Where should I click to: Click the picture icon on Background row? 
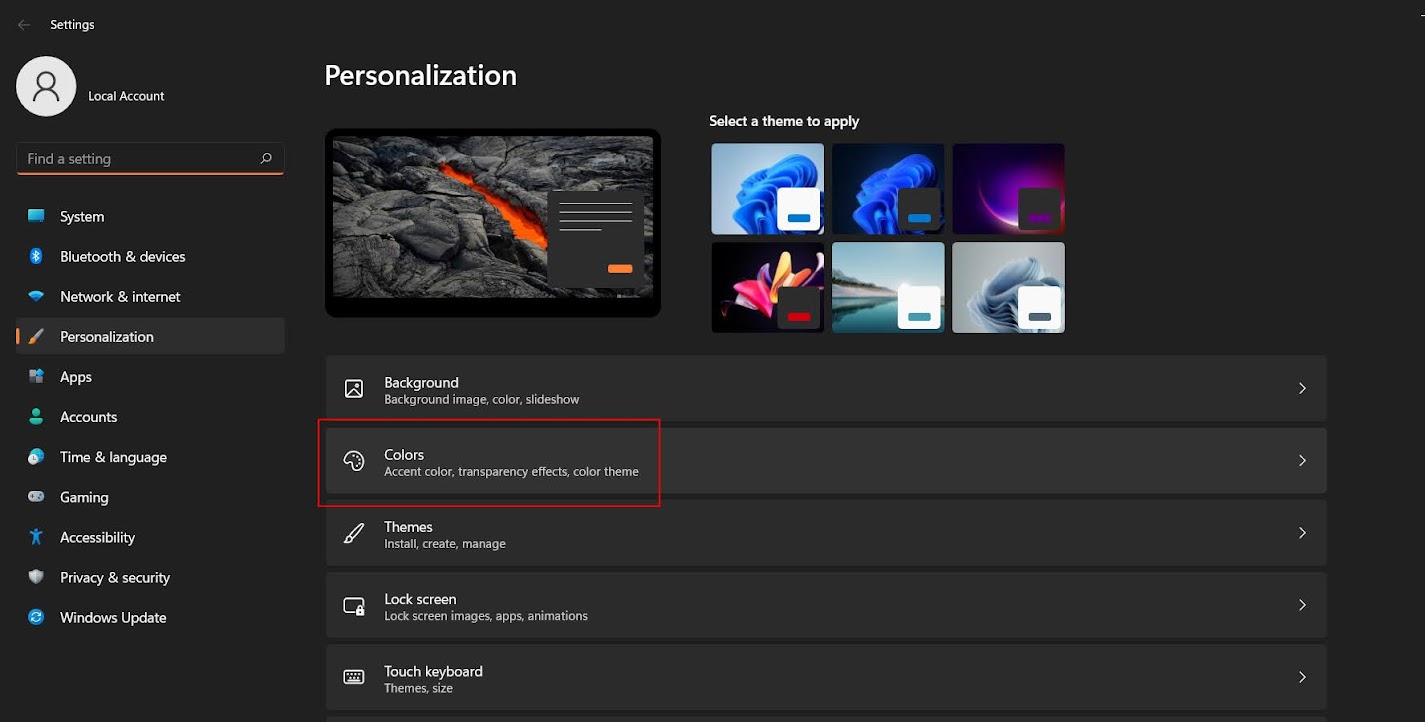(354, 389)
